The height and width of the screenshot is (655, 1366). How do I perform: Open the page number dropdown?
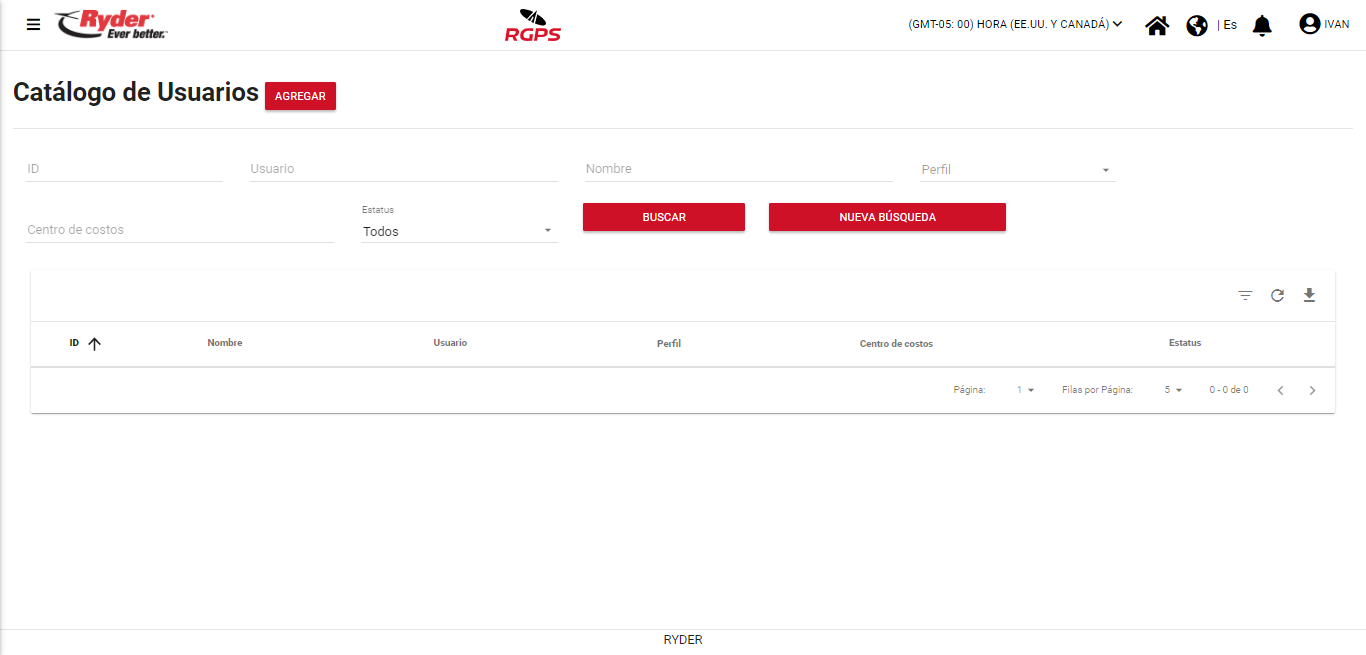point(1025,390)
